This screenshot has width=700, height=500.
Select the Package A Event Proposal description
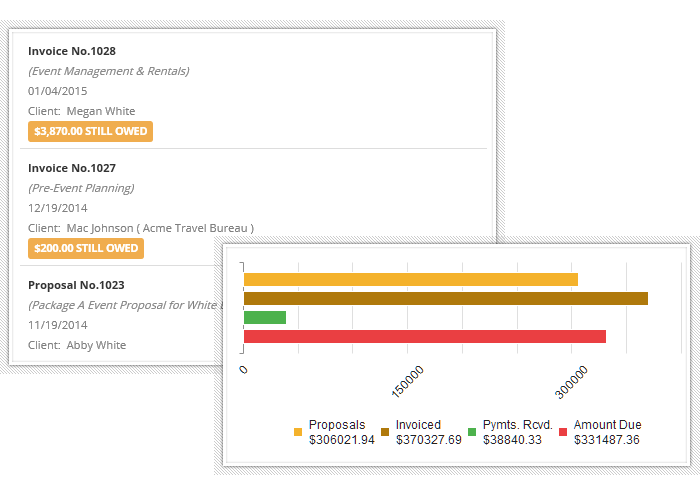point(125,305)
